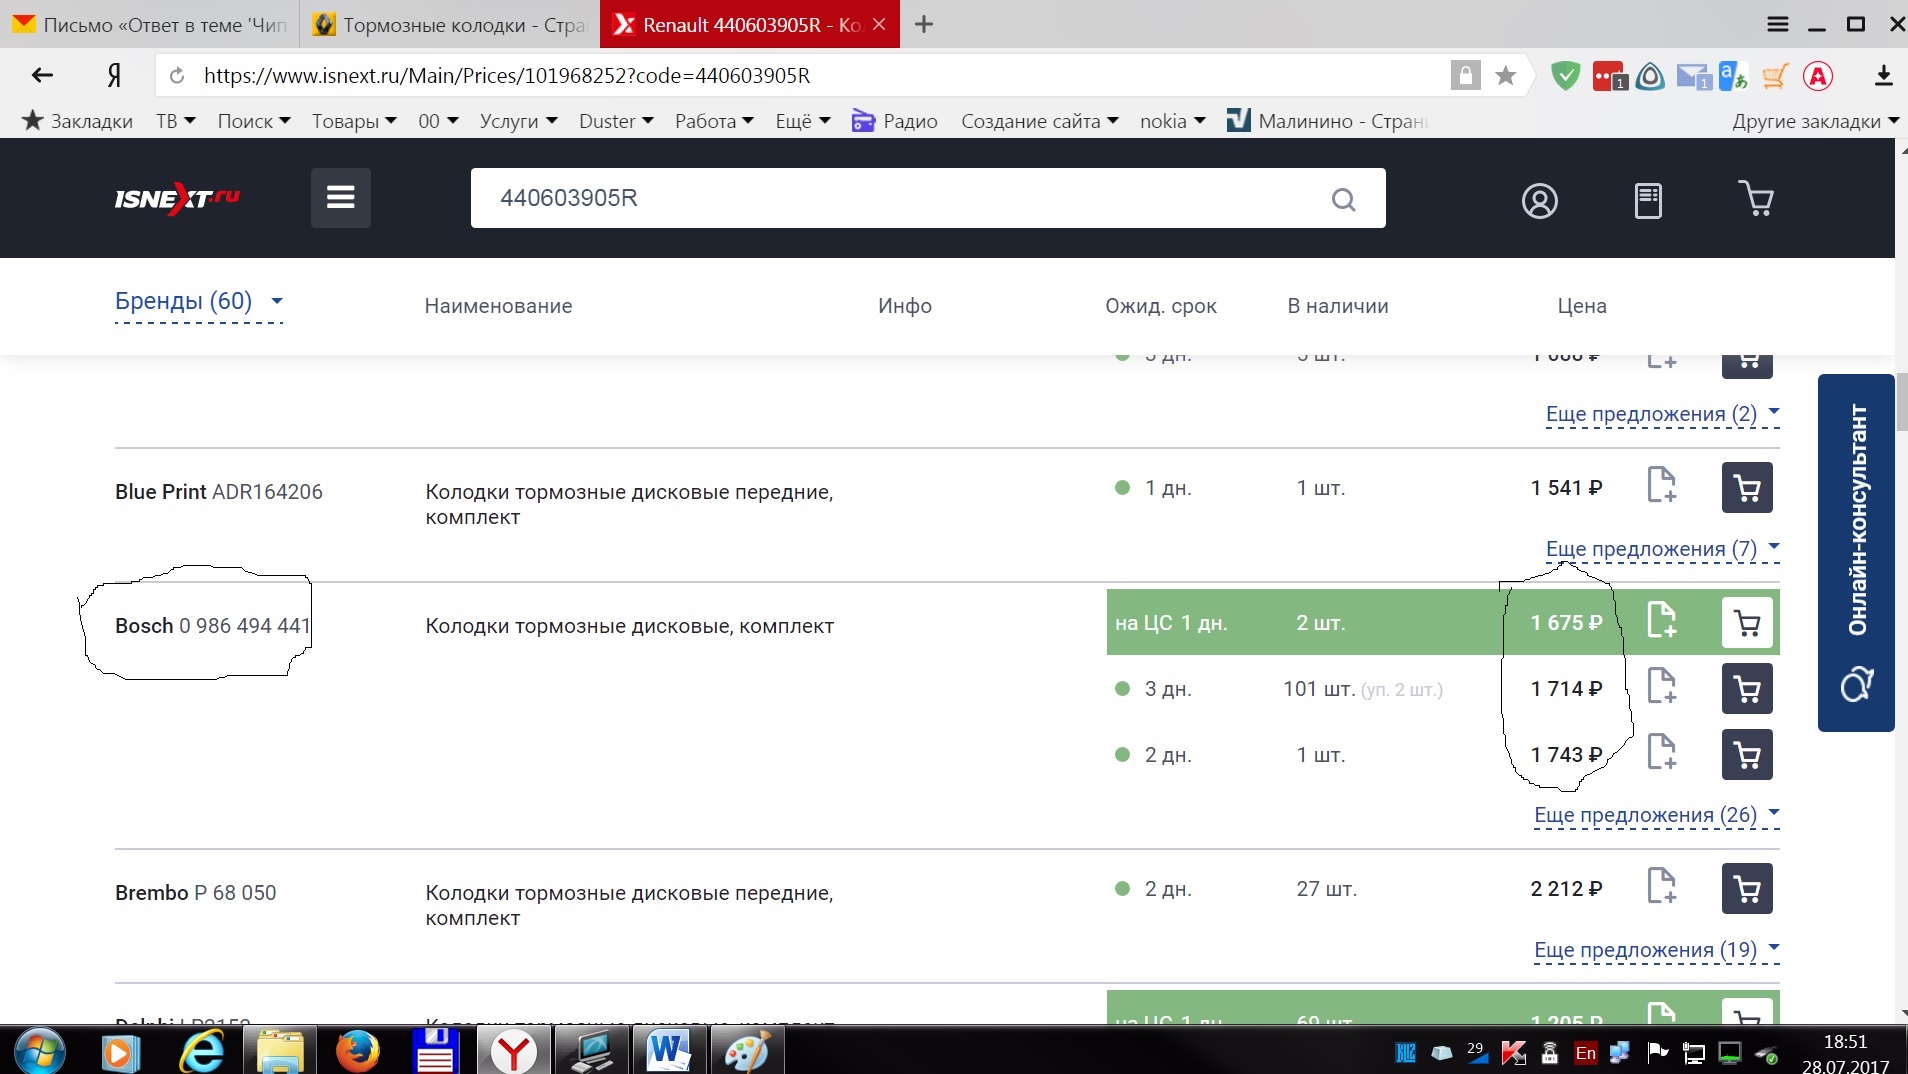
Task: Switch to the Тормозные колодки tab
Action: click(x=450, y=25)
